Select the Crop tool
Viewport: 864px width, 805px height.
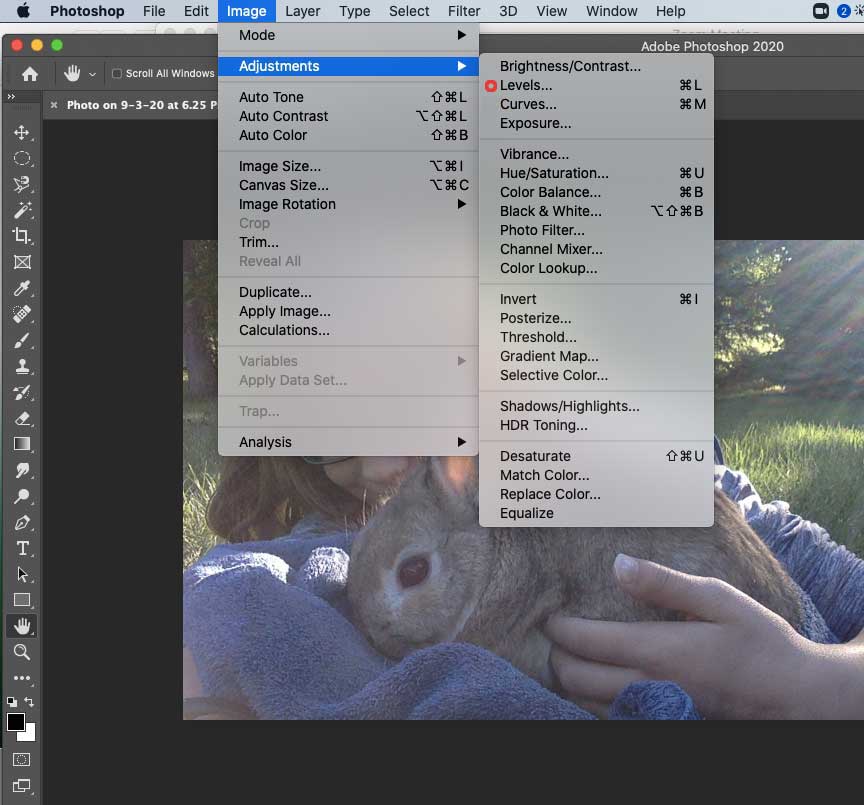(x=22, y=236)
